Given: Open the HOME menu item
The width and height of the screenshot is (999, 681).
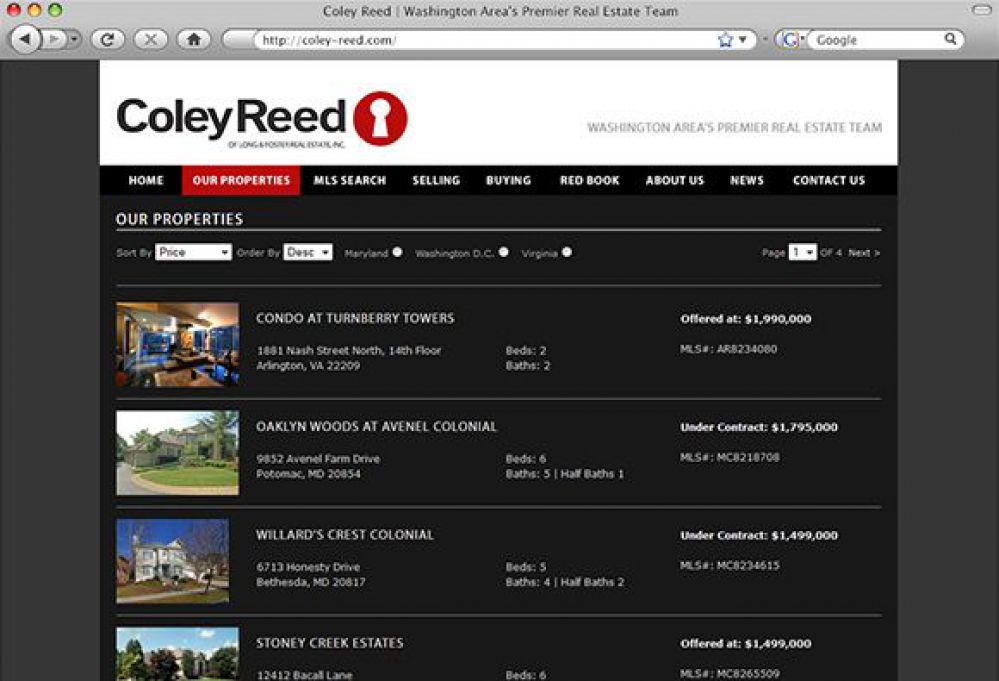Looking at the screenshot, I should pyautogui.click(x=146, y=180).
